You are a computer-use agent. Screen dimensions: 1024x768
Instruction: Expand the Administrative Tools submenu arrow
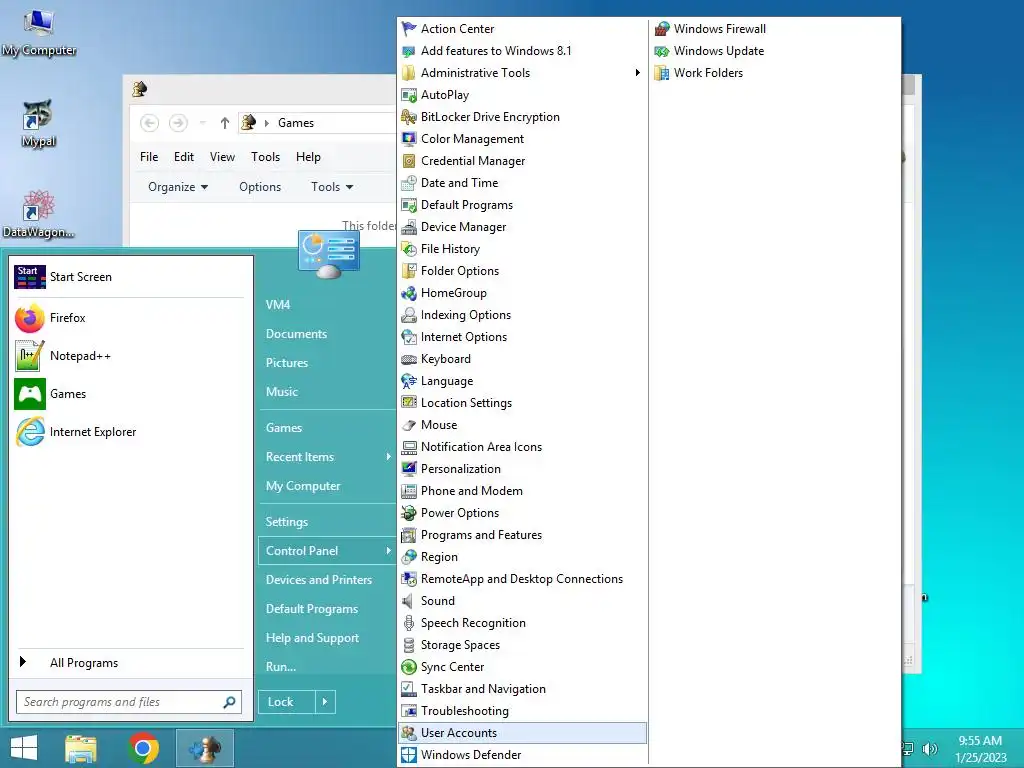[x=637, y=72]
